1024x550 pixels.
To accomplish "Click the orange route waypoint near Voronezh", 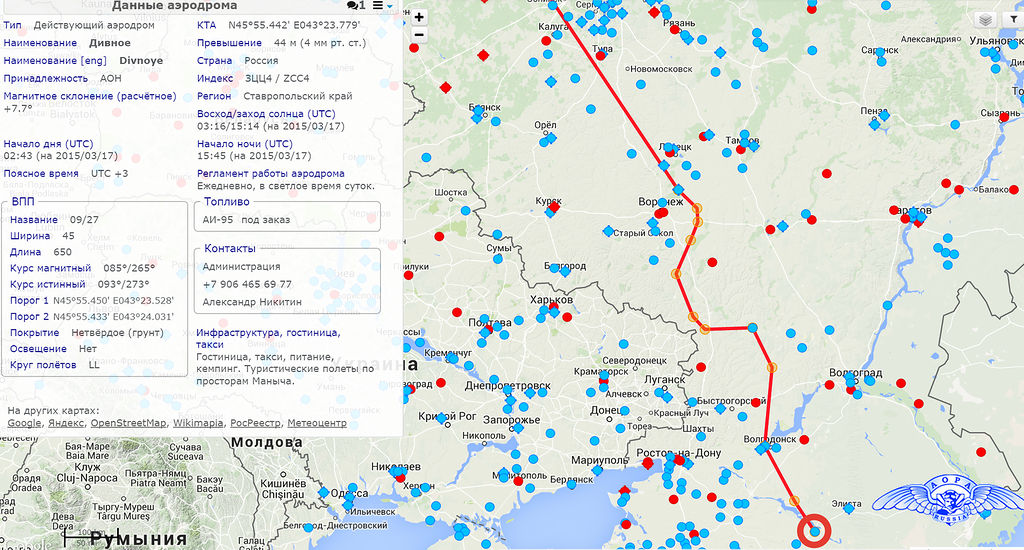I will click(x=698, y=210).
